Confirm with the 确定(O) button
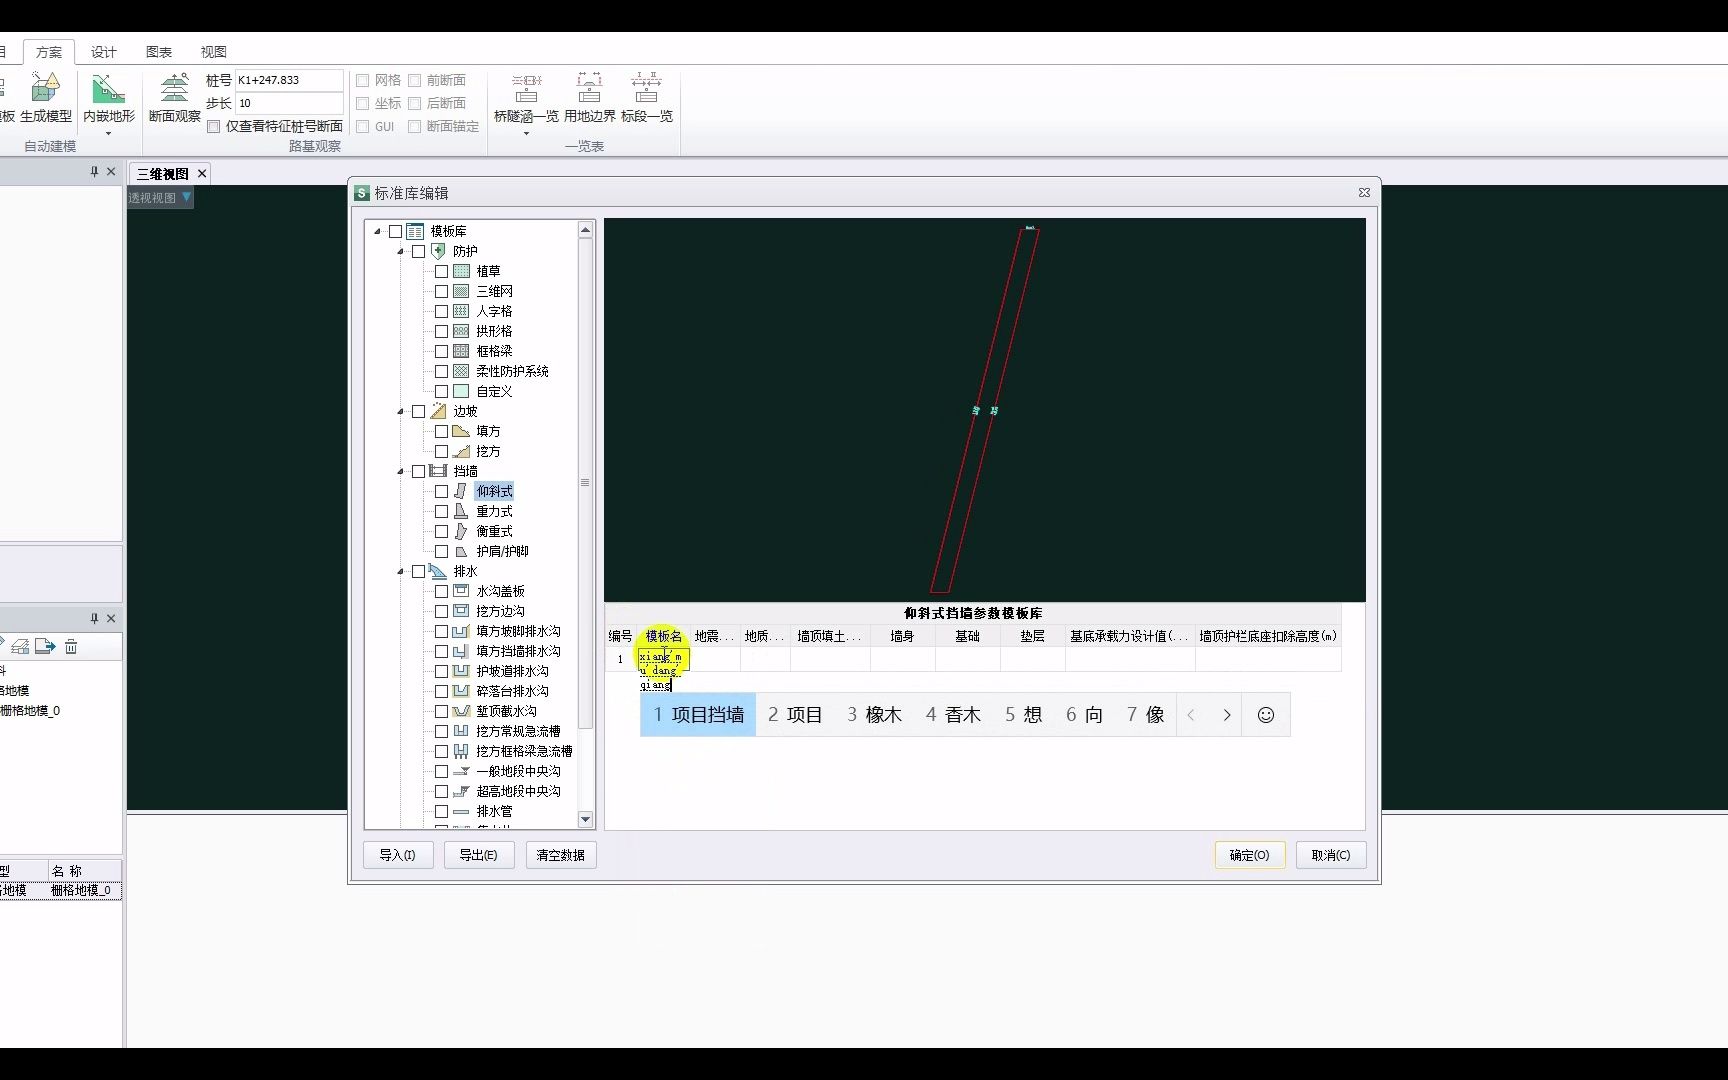This screenshot has width=1728, height=1080. pyautogui.click(x=1250, y=855)
